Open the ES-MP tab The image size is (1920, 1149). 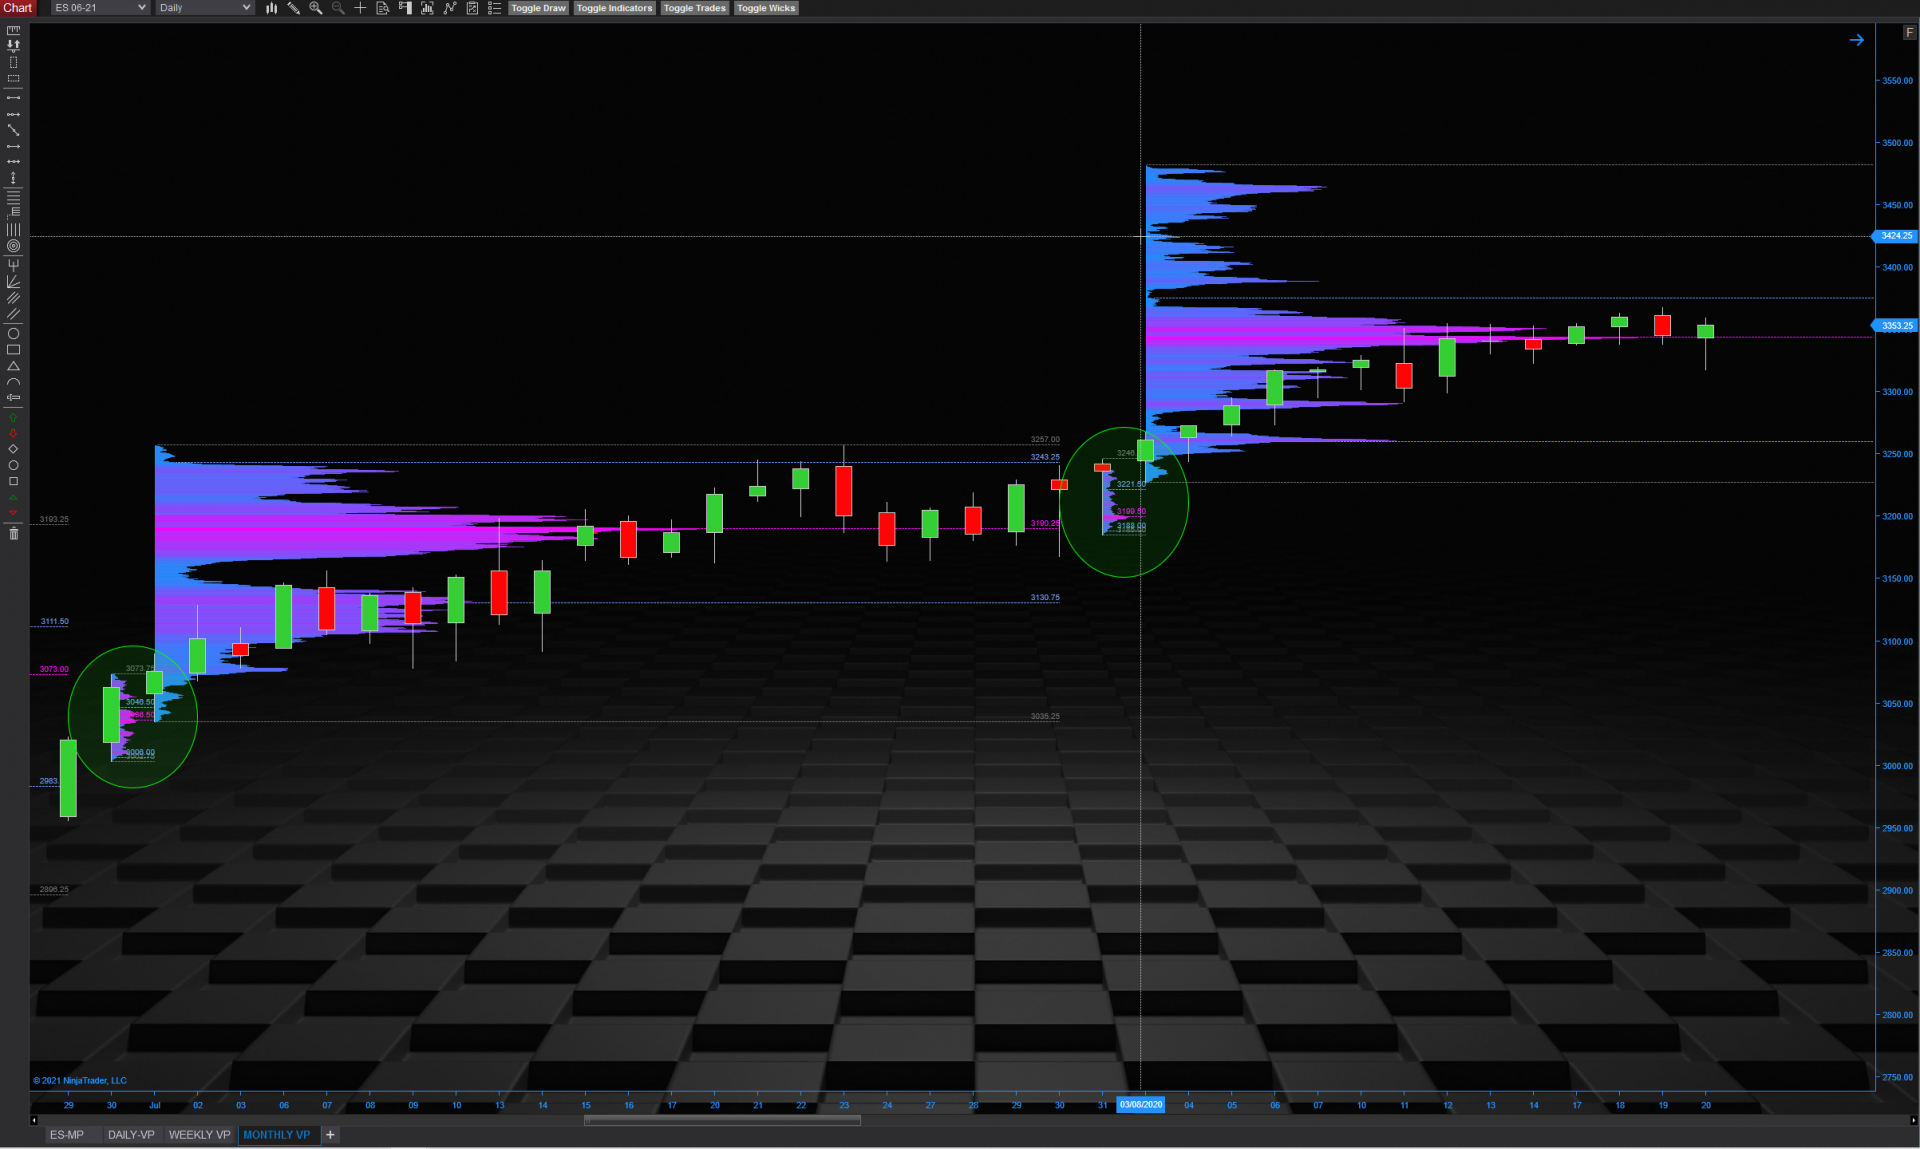click(67, 1135)
